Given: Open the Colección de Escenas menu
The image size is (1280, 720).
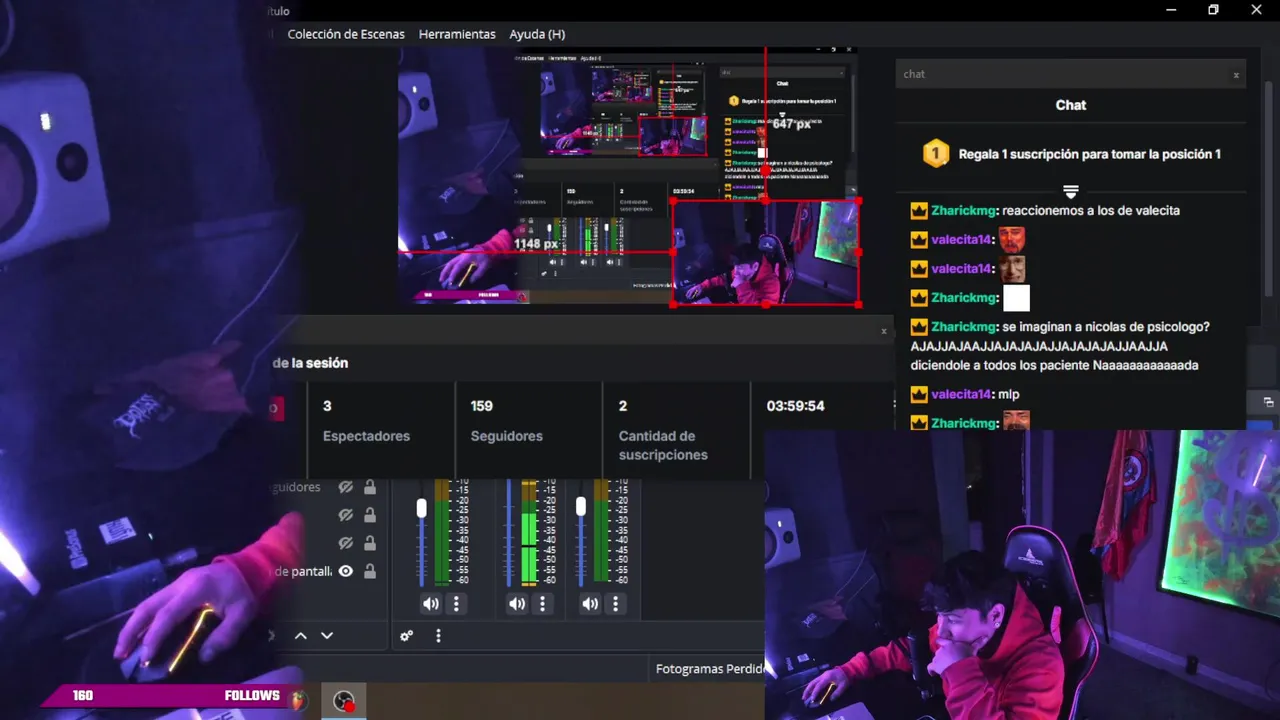Looking at the screenshot, I should click(346, 34).
